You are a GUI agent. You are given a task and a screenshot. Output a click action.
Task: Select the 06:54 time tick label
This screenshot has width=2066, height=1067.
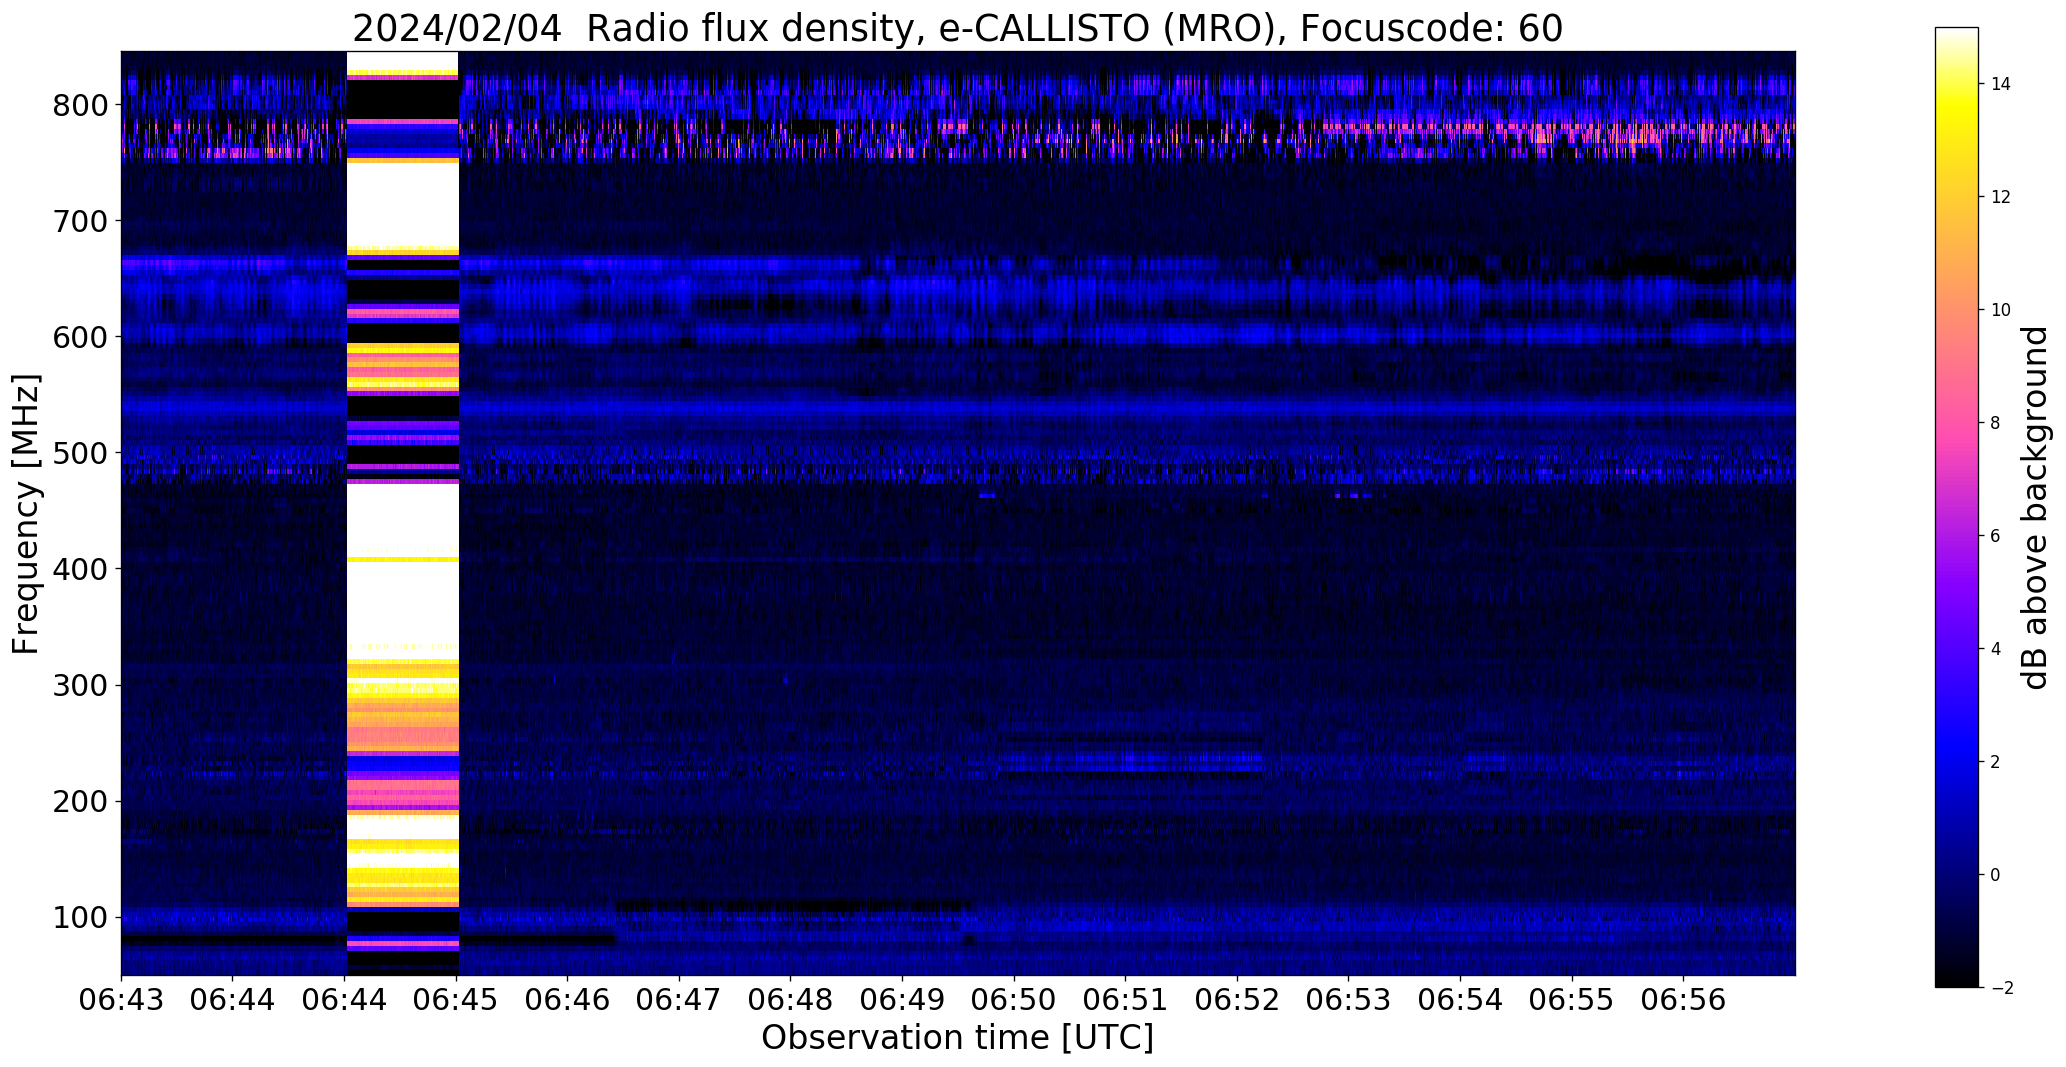(x=1461, y=1000)
